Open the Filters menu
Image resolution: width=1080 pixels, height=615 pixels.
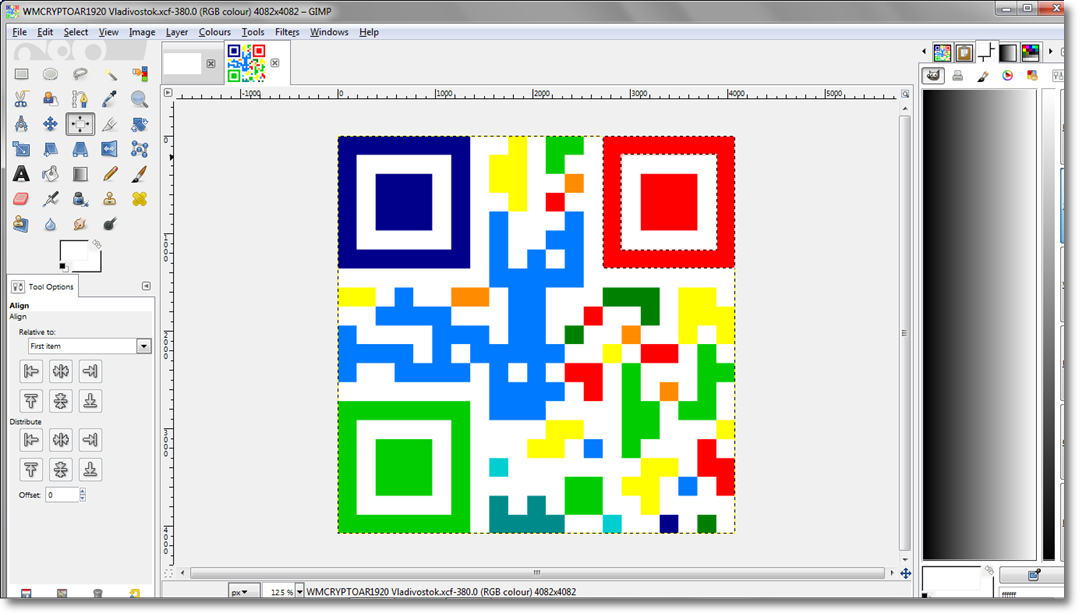click(287, 32)
